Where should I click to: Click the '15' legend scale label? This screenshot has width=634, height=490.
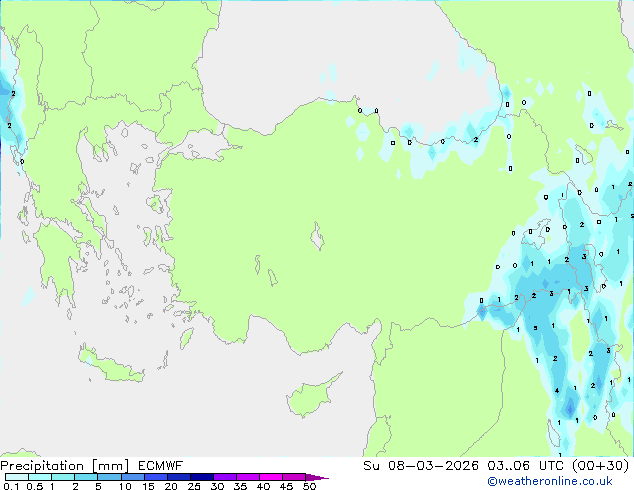tap(148, 486)
